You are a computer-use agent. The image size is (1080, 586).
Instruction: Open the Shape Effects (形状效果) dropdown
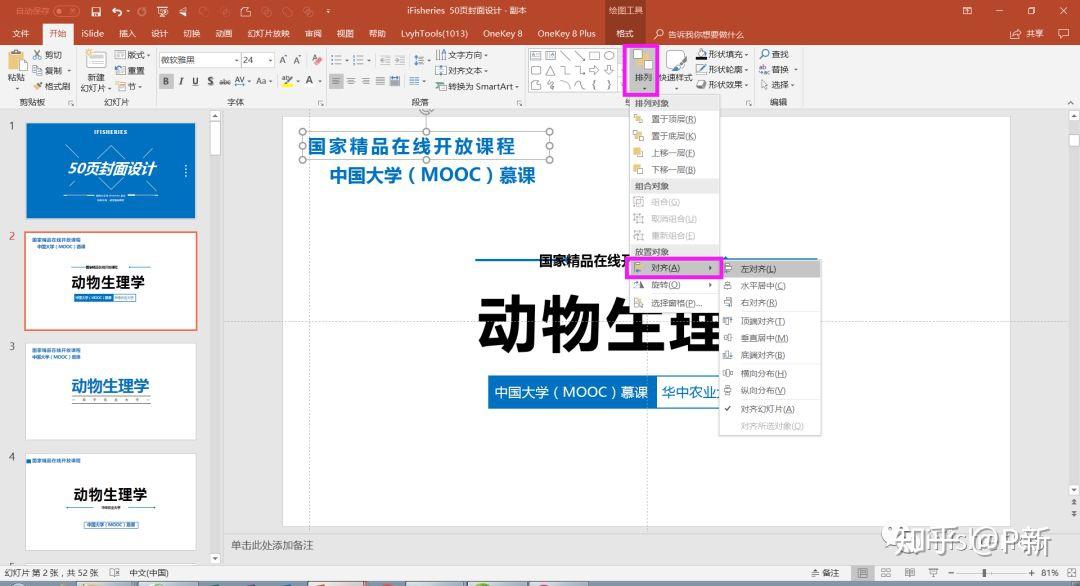[x=723, y=84]
